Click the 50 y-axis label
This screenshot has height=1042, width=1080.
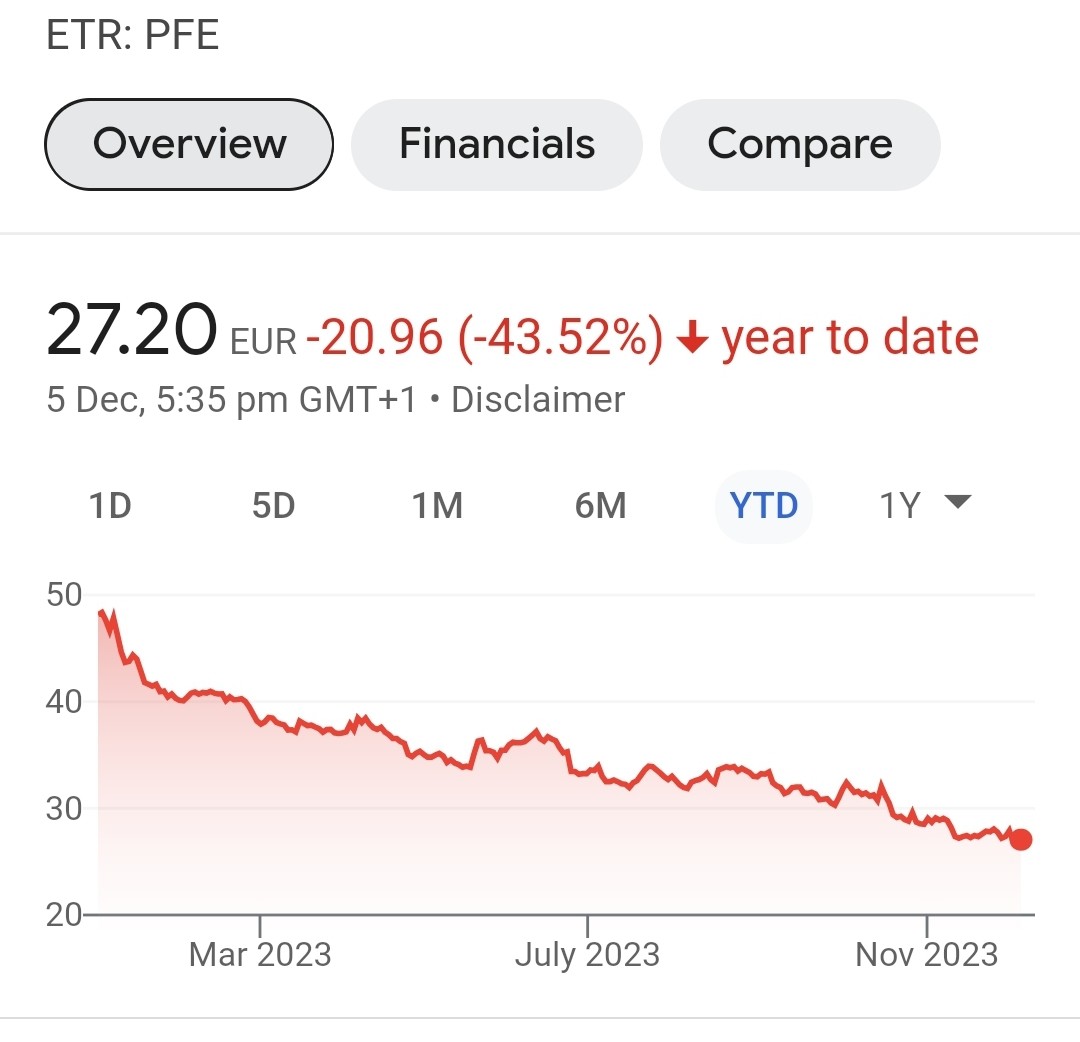click(x=64, y=595)
